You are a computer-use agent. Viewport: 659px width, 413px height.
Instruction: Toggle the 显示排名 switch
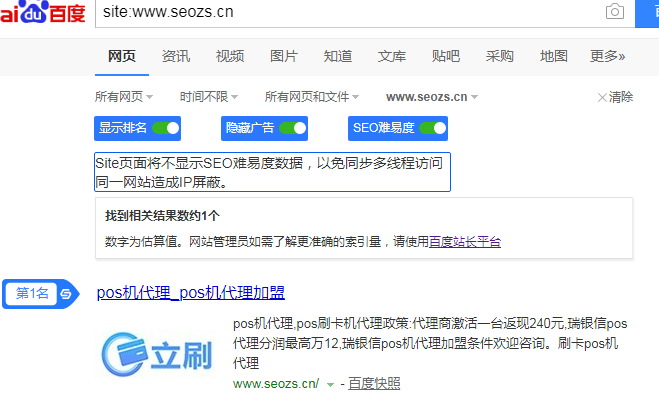pos(166,128)
